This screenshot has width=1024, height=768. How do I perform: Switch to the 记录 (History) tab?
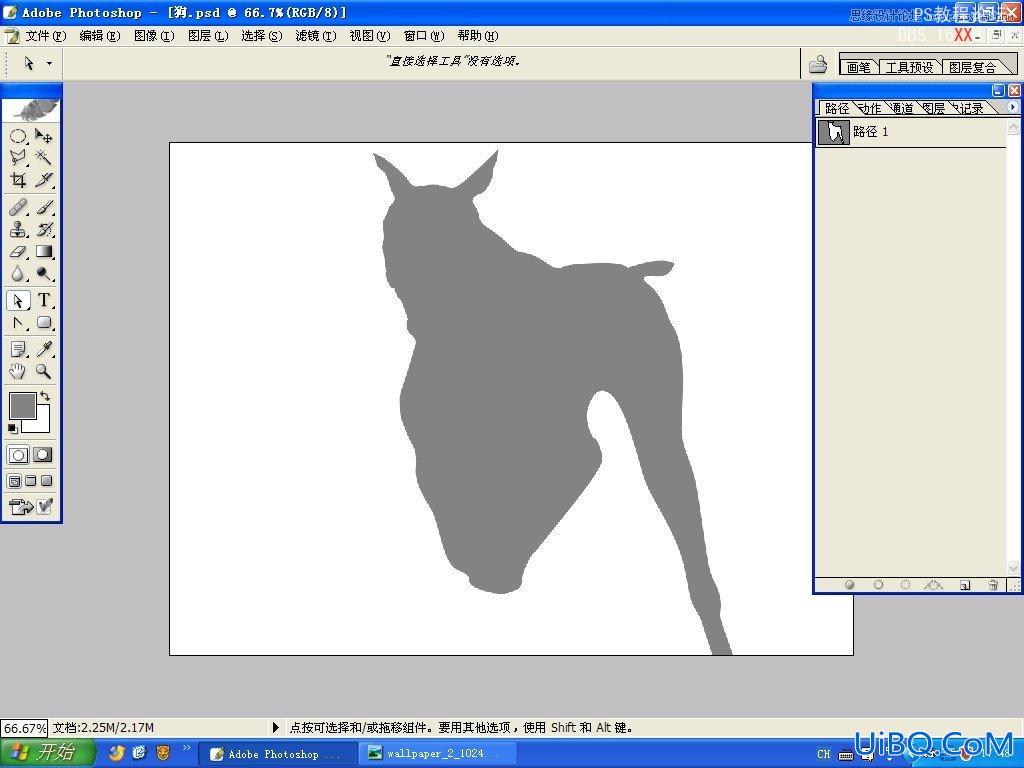[x=970, y=108]
